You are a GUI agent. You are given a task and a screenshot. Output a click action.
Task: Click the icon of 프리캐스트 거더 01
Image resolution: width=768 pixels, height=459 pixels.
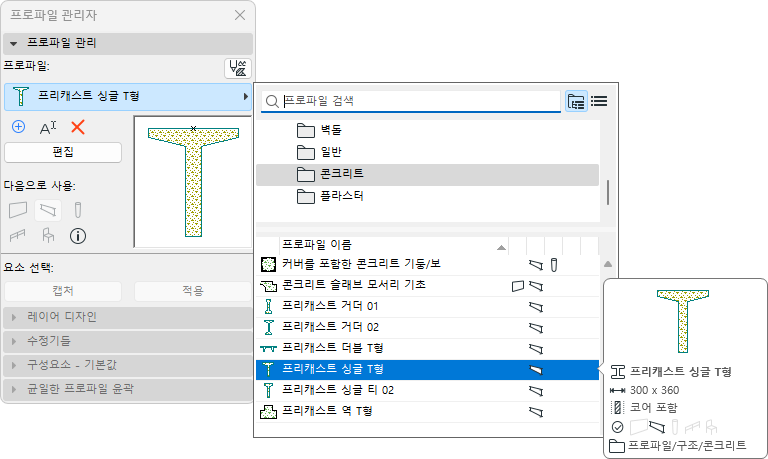point(268,307)
